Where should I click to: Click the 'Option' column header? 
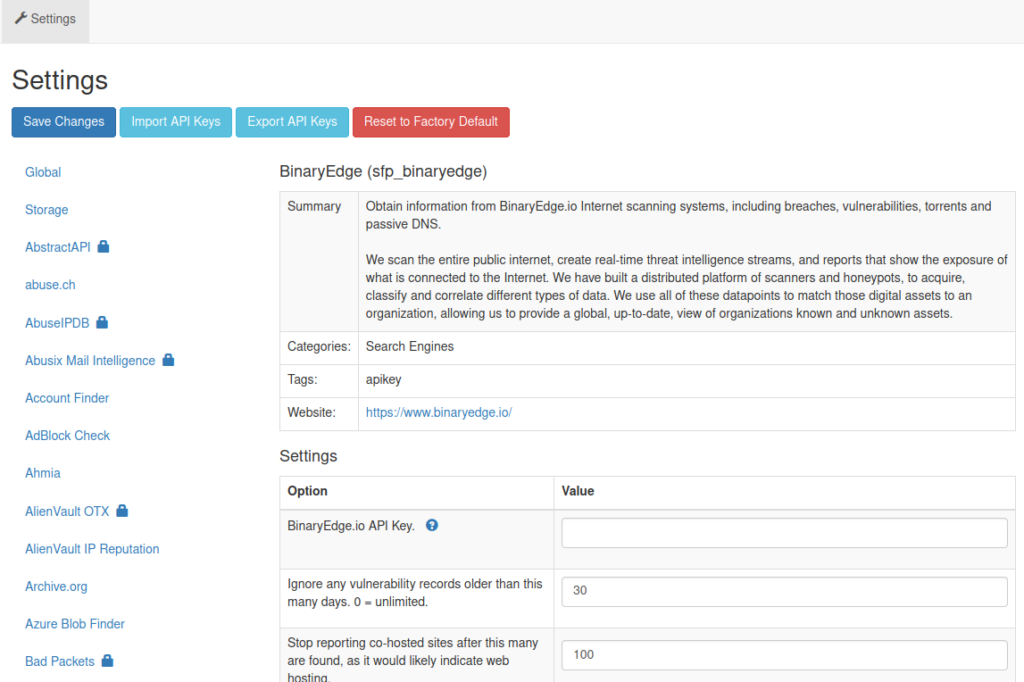click(x=307, y=491)
